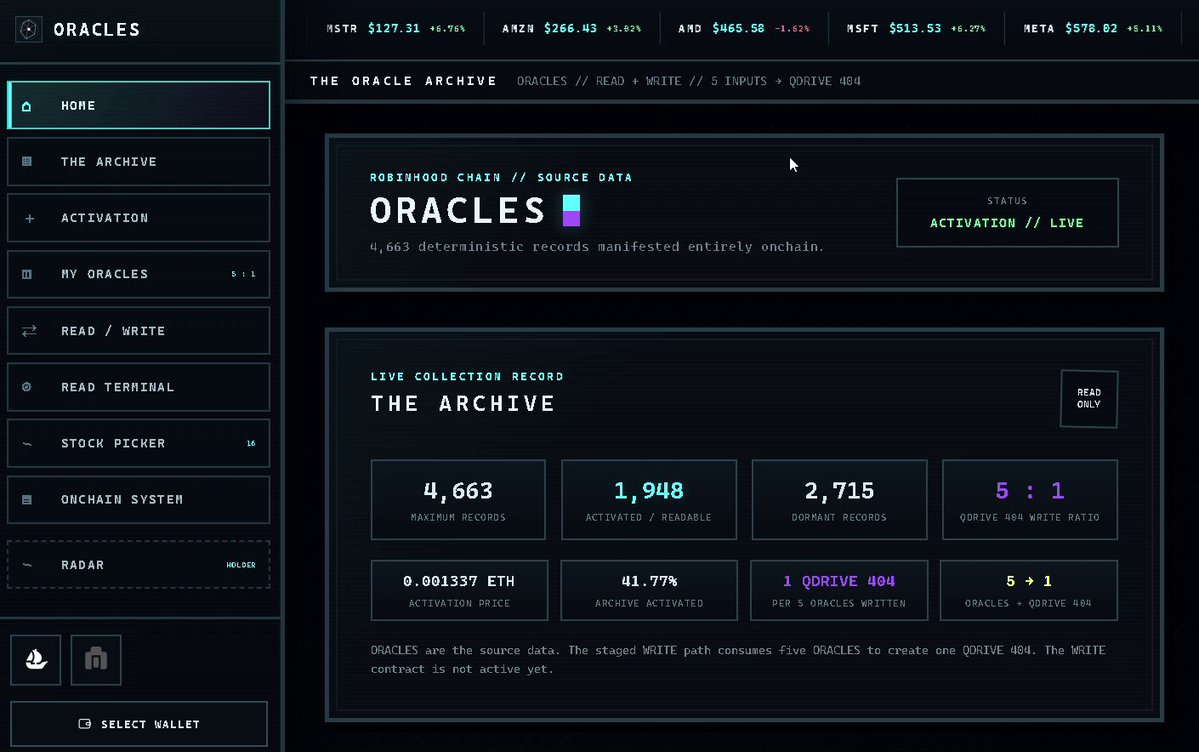Image resolution: width=1199 pixels, height=752 pixels.
Task: Click the AMZN $266.43 ticker entry
Action: (571, 28)
